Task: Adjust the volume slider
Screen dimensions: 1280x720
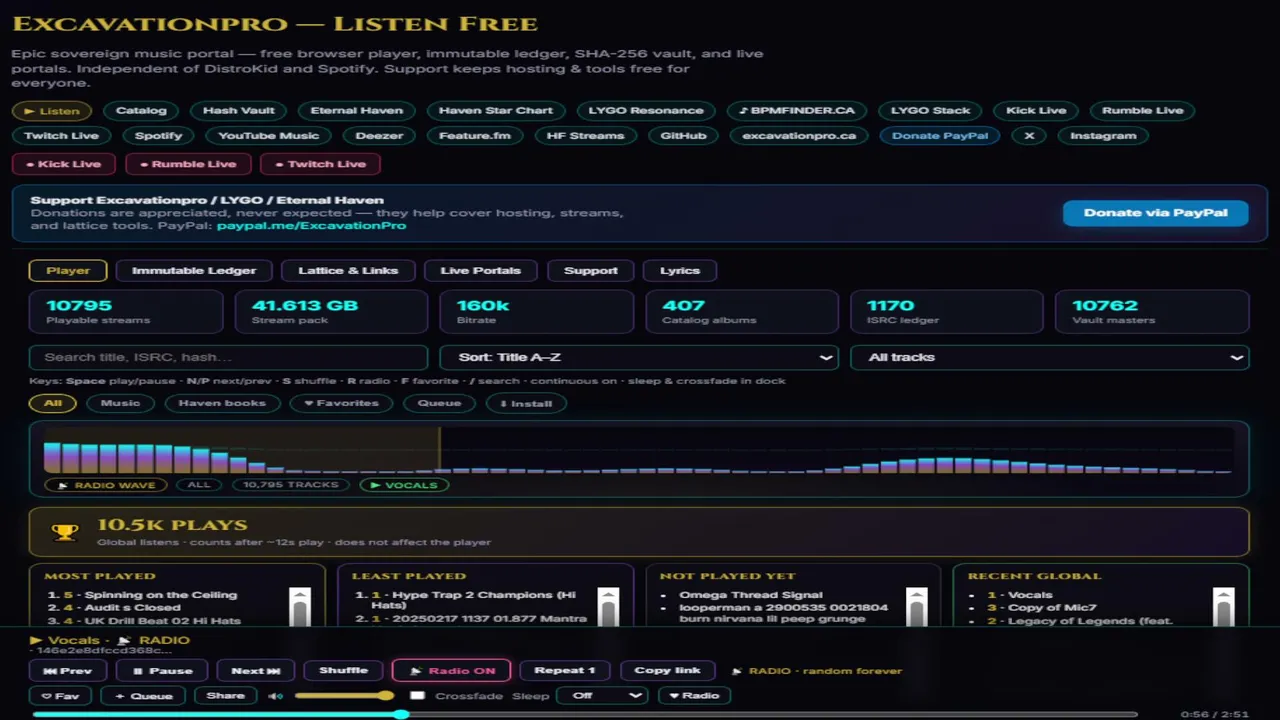Action: tap(344, 695)
